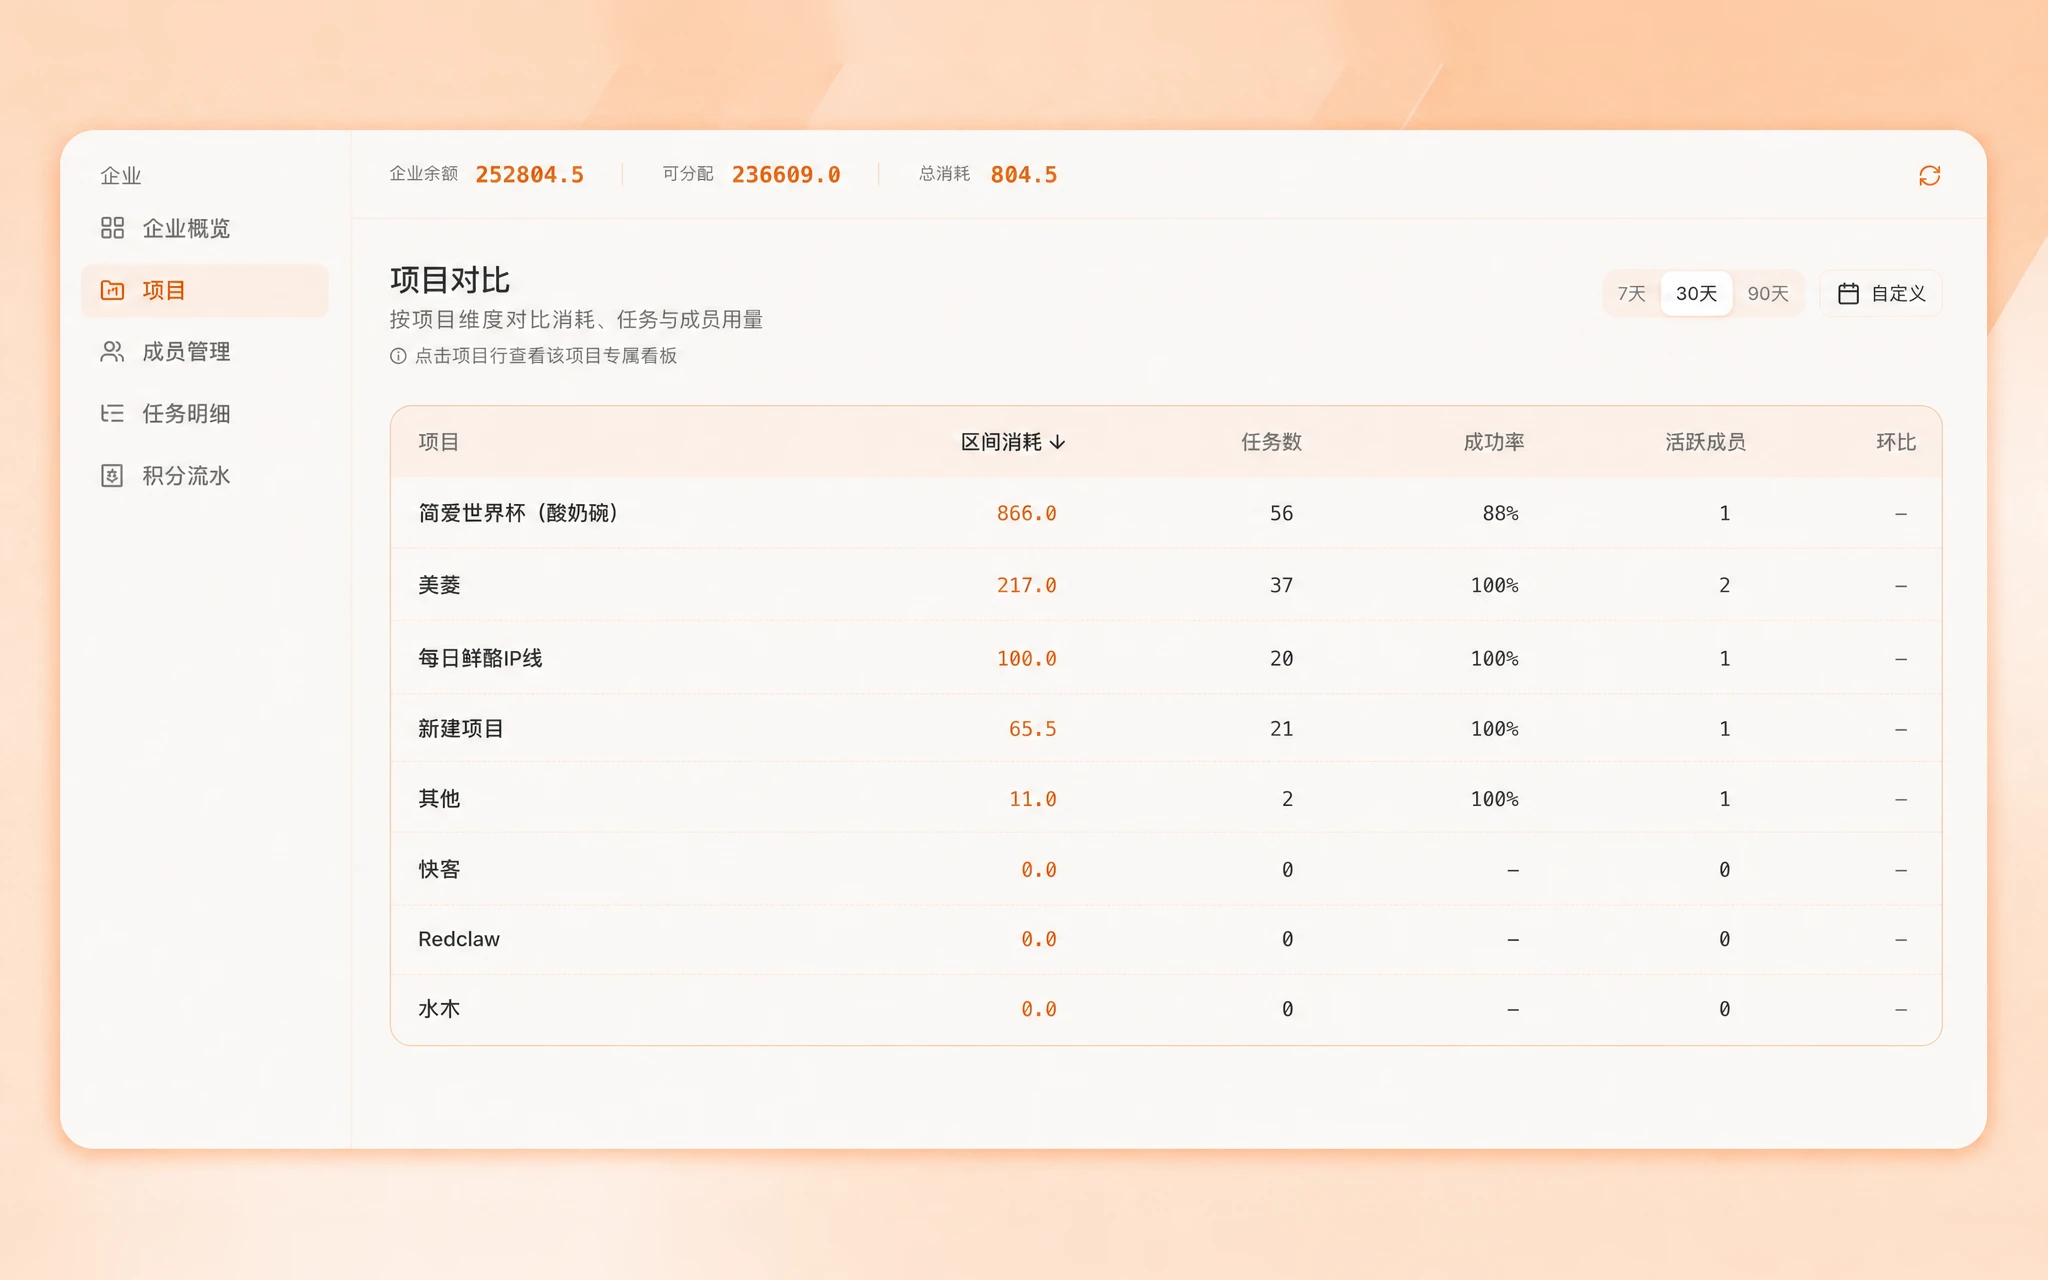Click the 企业概览 grid icon in sidebar
This screenshot has width=2048, height=1280.
tap(112, 228)
